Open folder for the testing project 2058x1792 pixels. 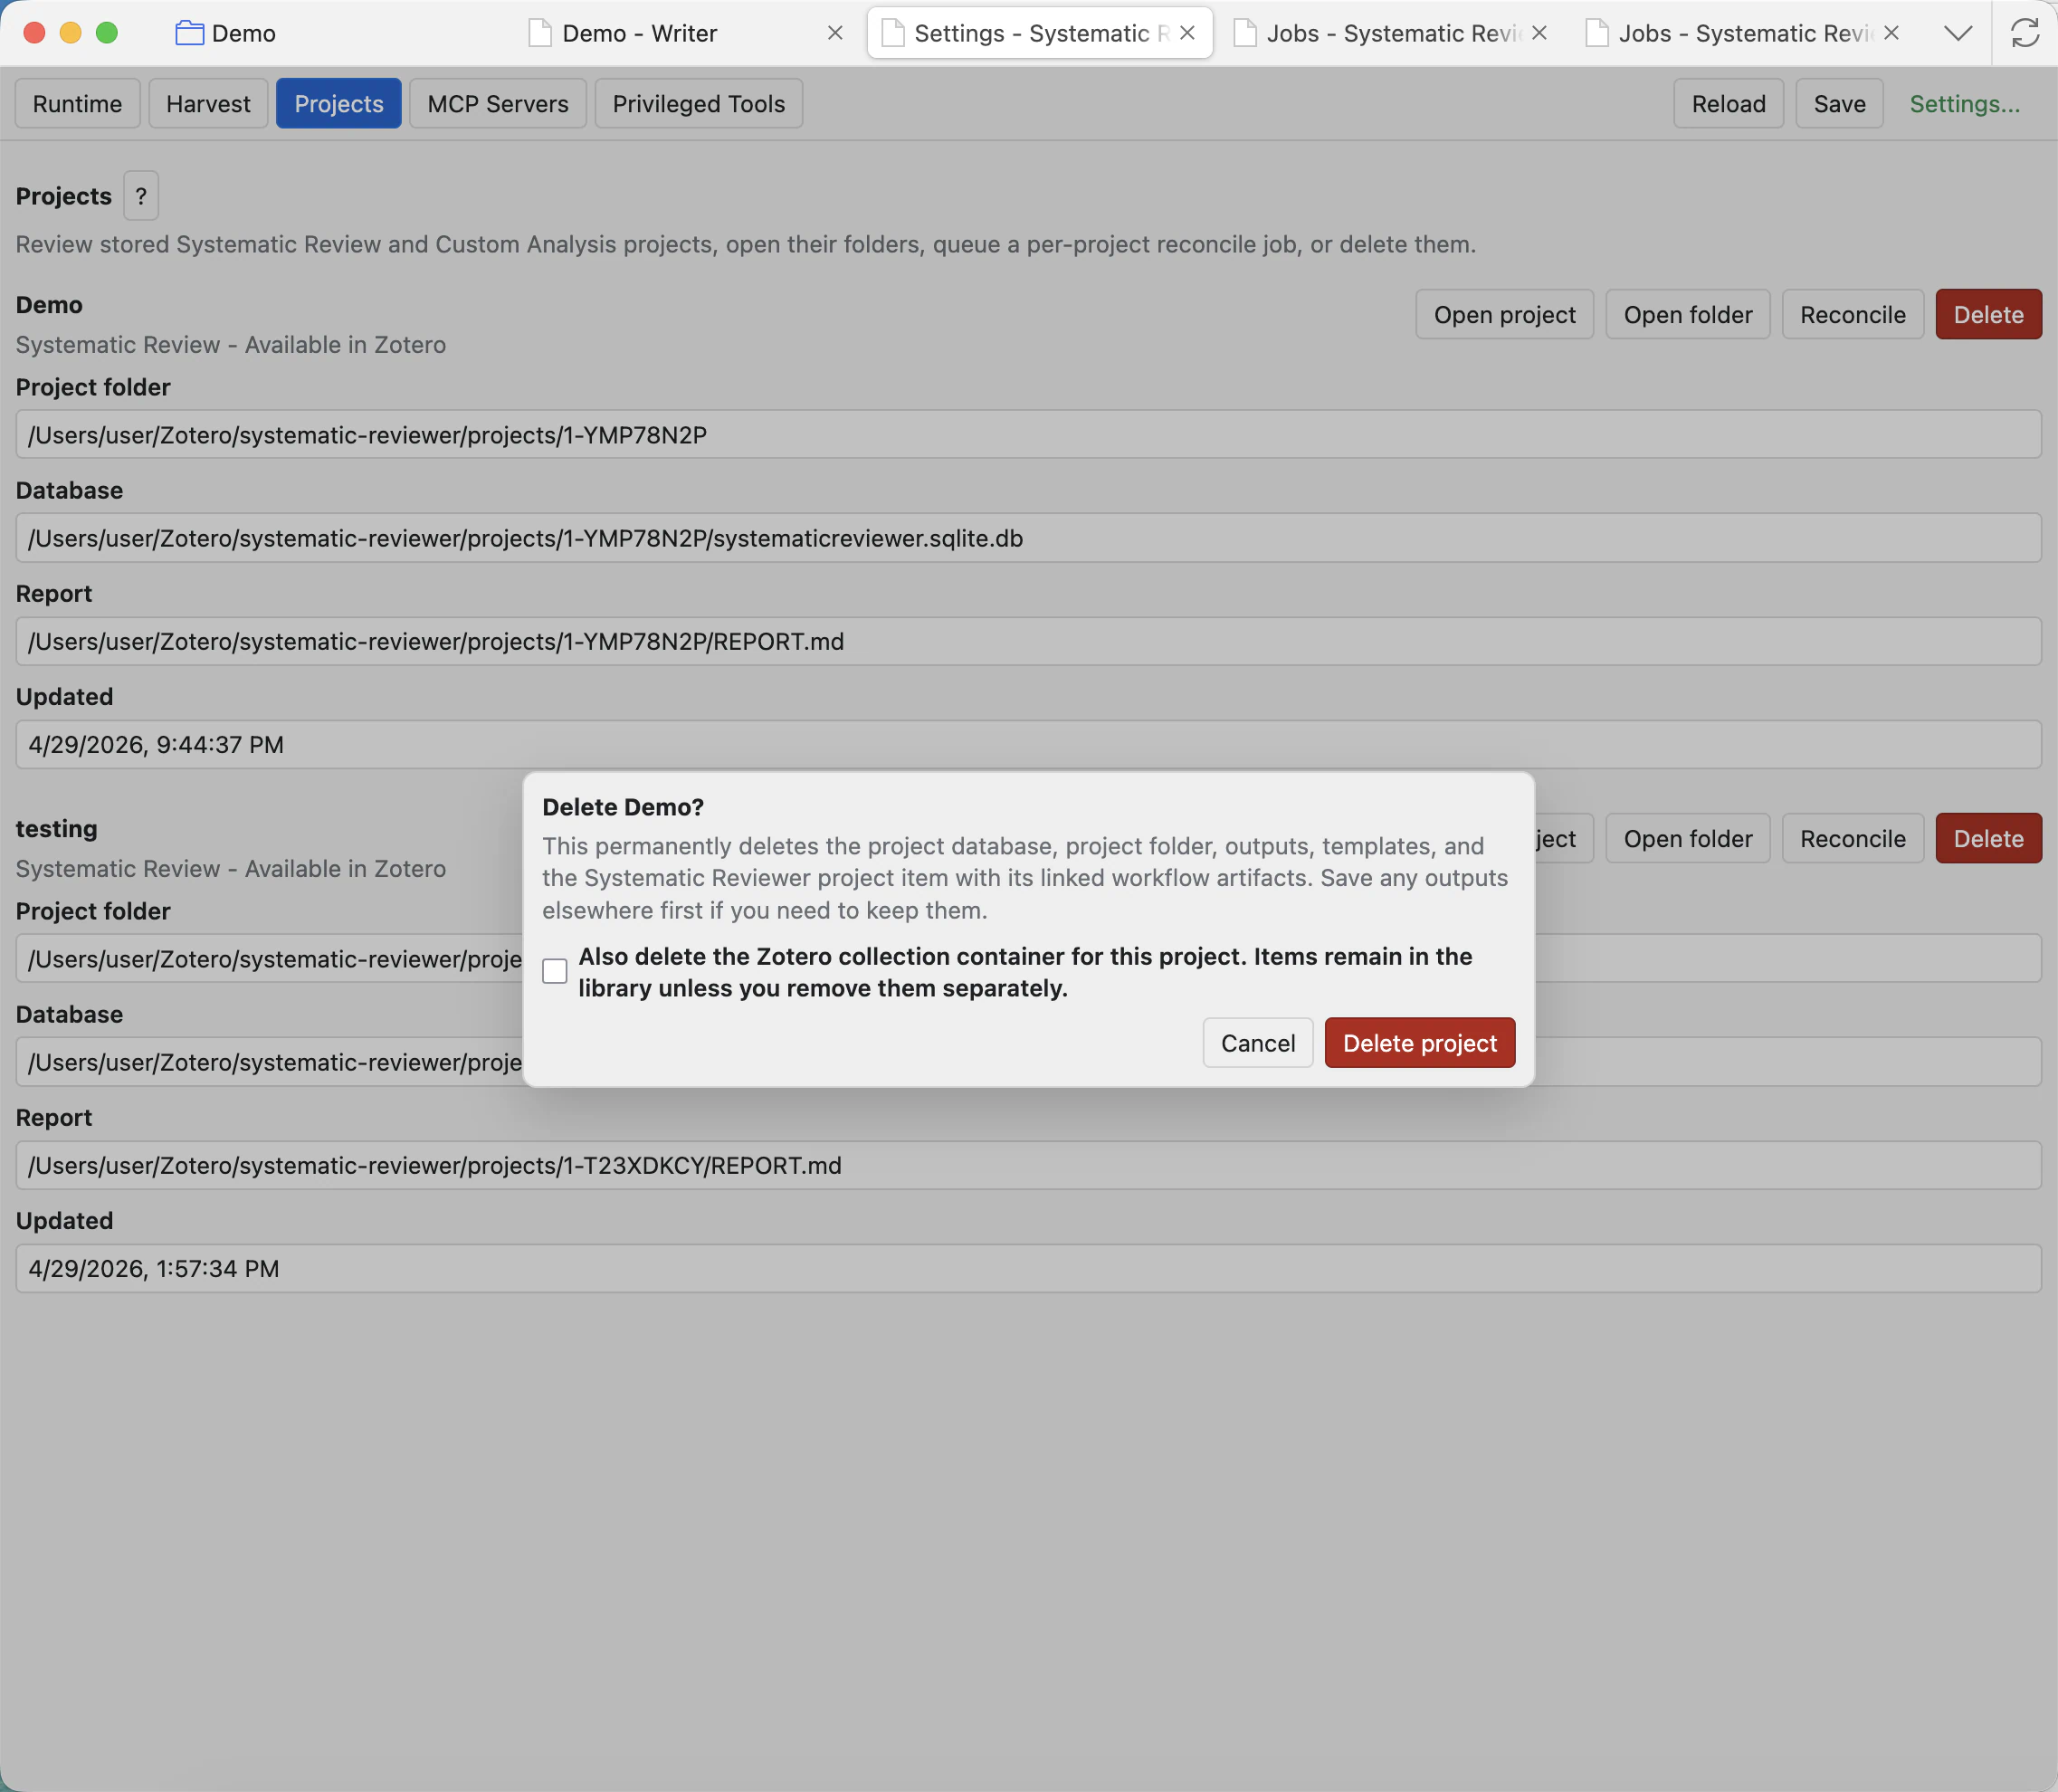(1687, 839)
